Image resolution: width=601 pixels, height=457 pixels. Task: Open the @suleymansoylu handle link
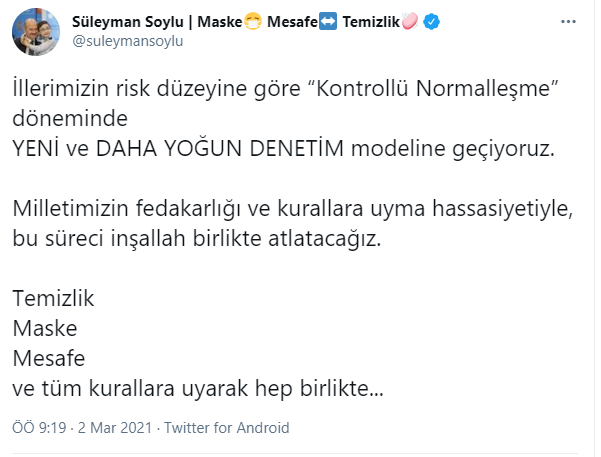click(128, 41)
